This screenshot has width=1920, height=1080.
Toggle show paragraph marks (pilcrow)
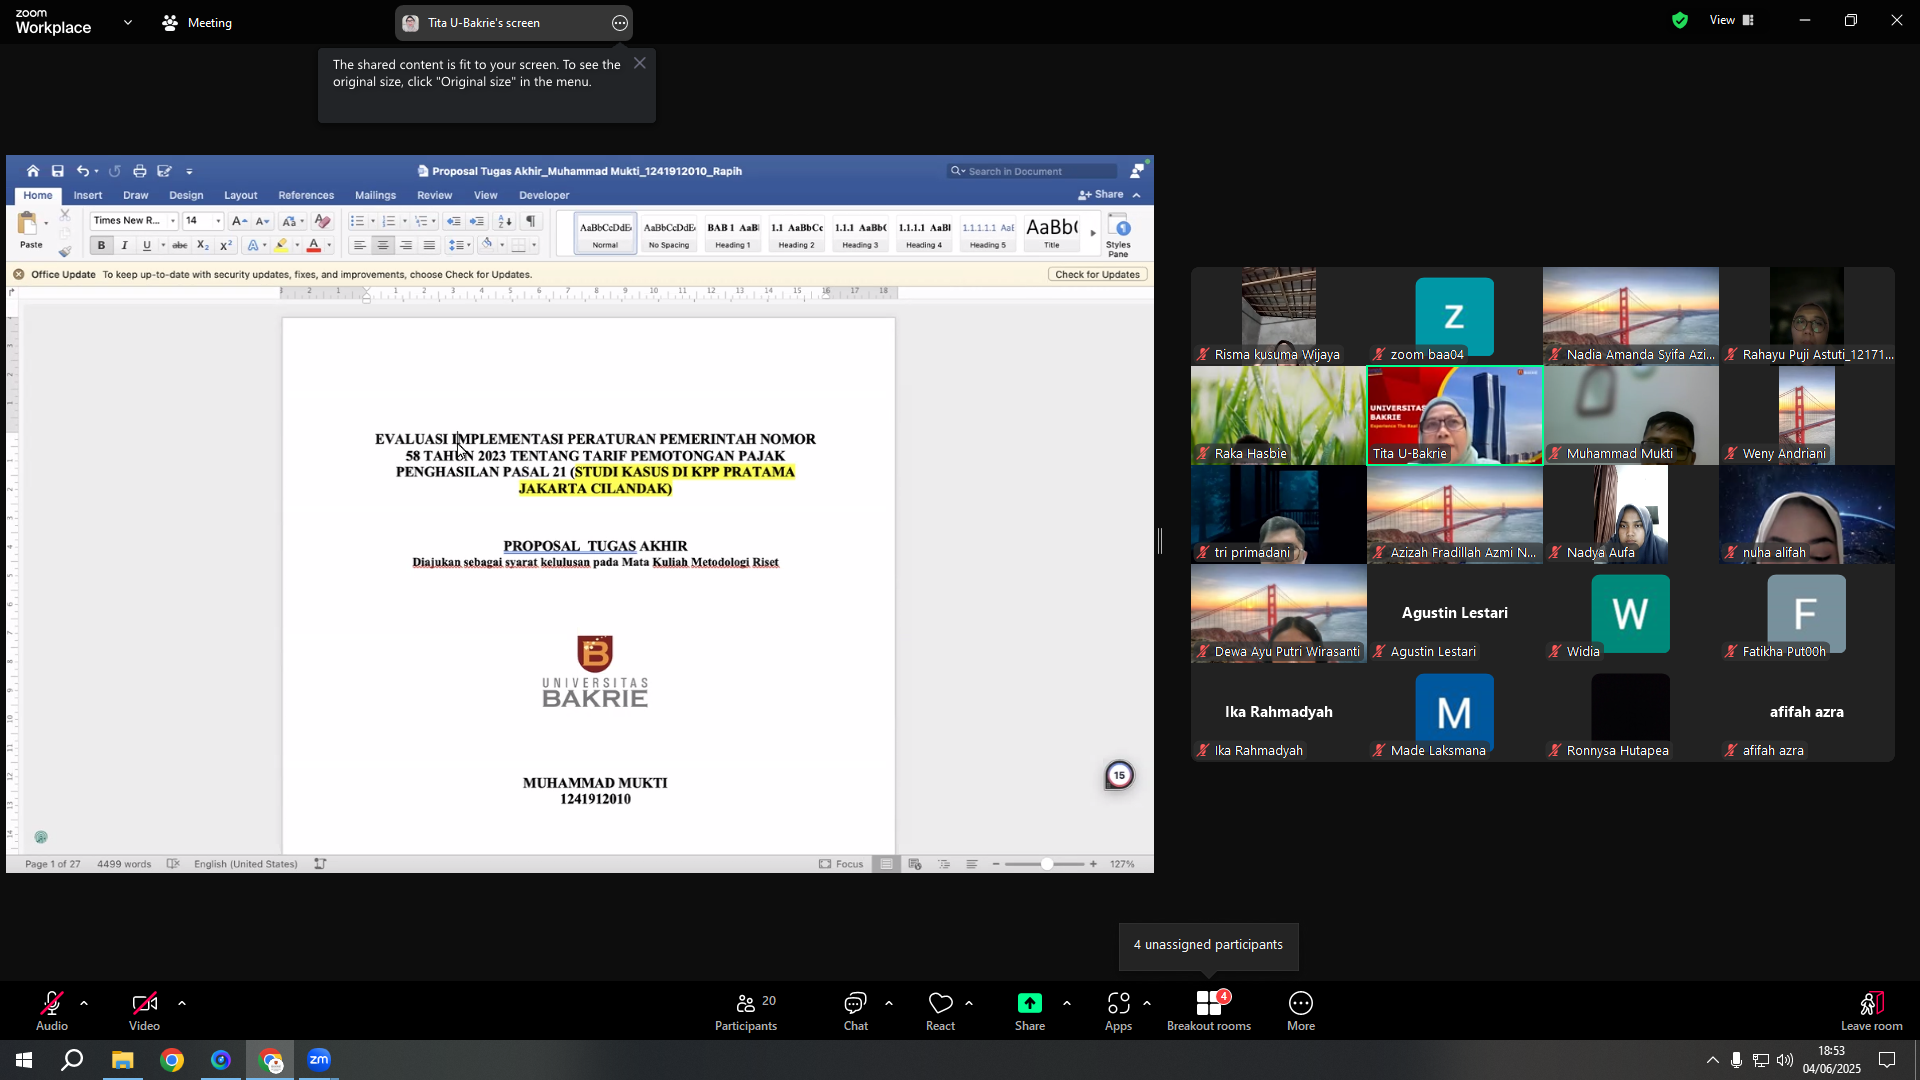point(531,221)
